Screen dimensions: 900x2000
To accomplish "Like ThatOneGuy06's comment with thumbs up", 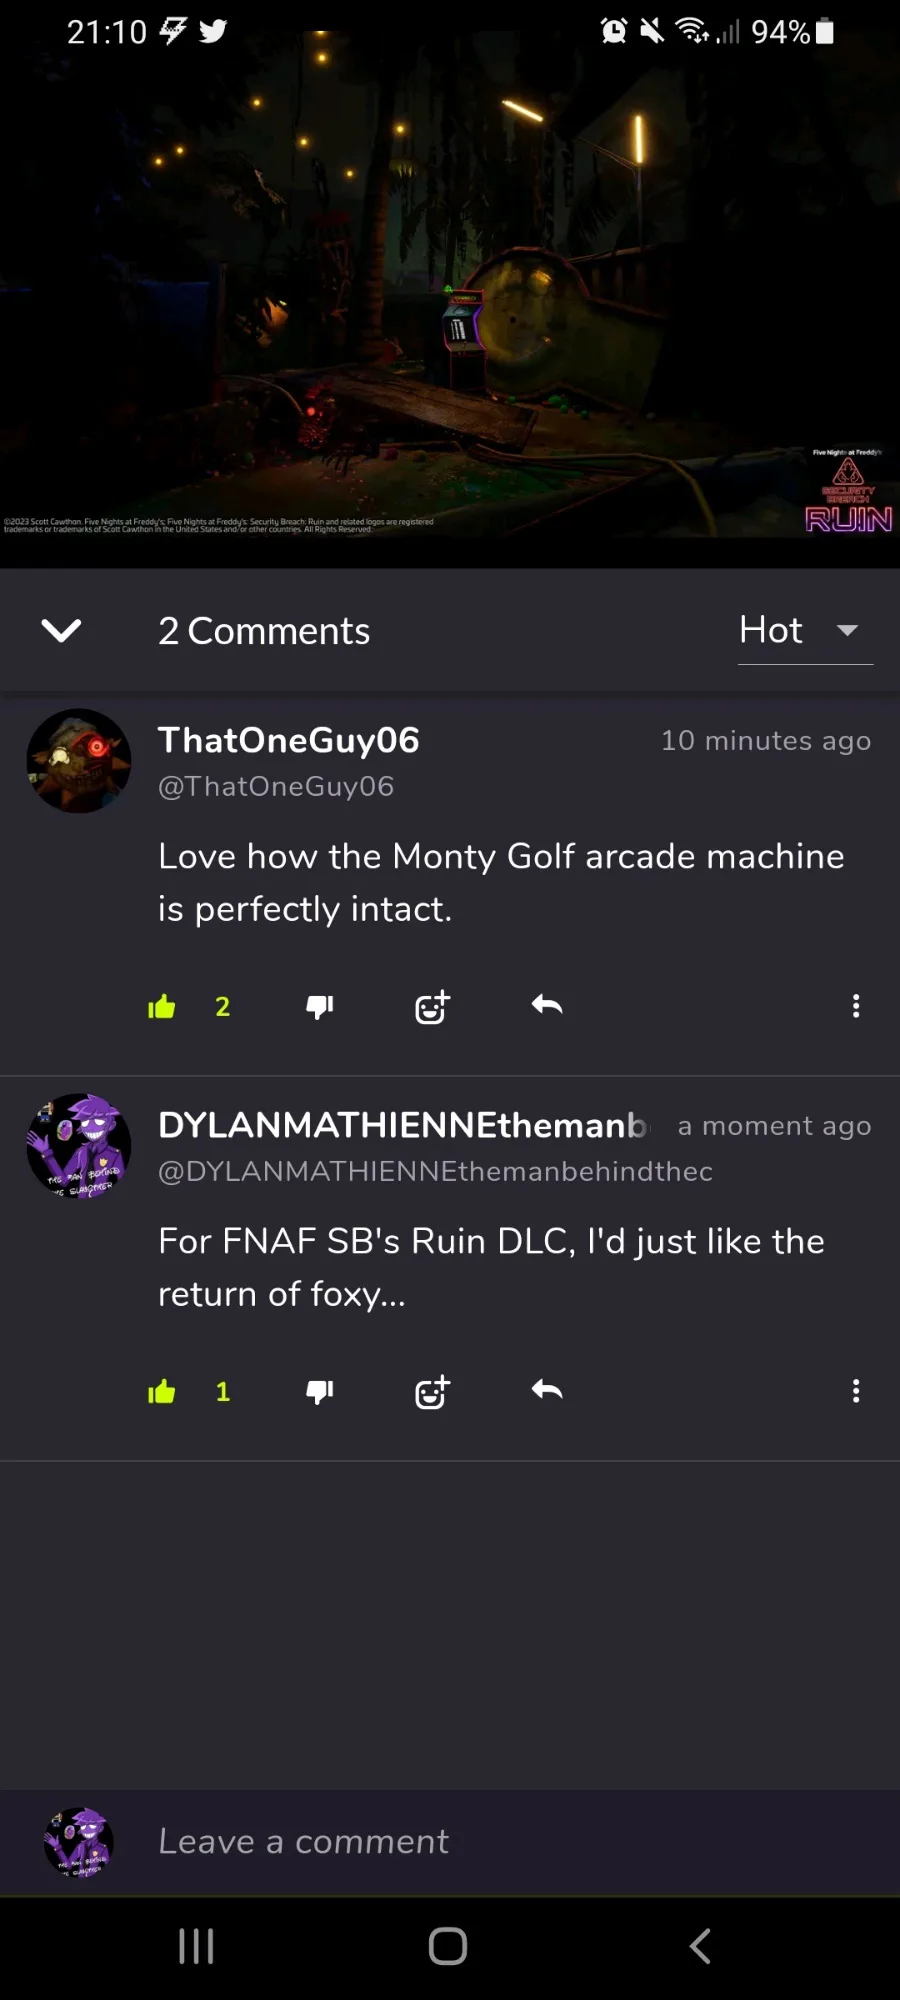I will click(162, 1007).
